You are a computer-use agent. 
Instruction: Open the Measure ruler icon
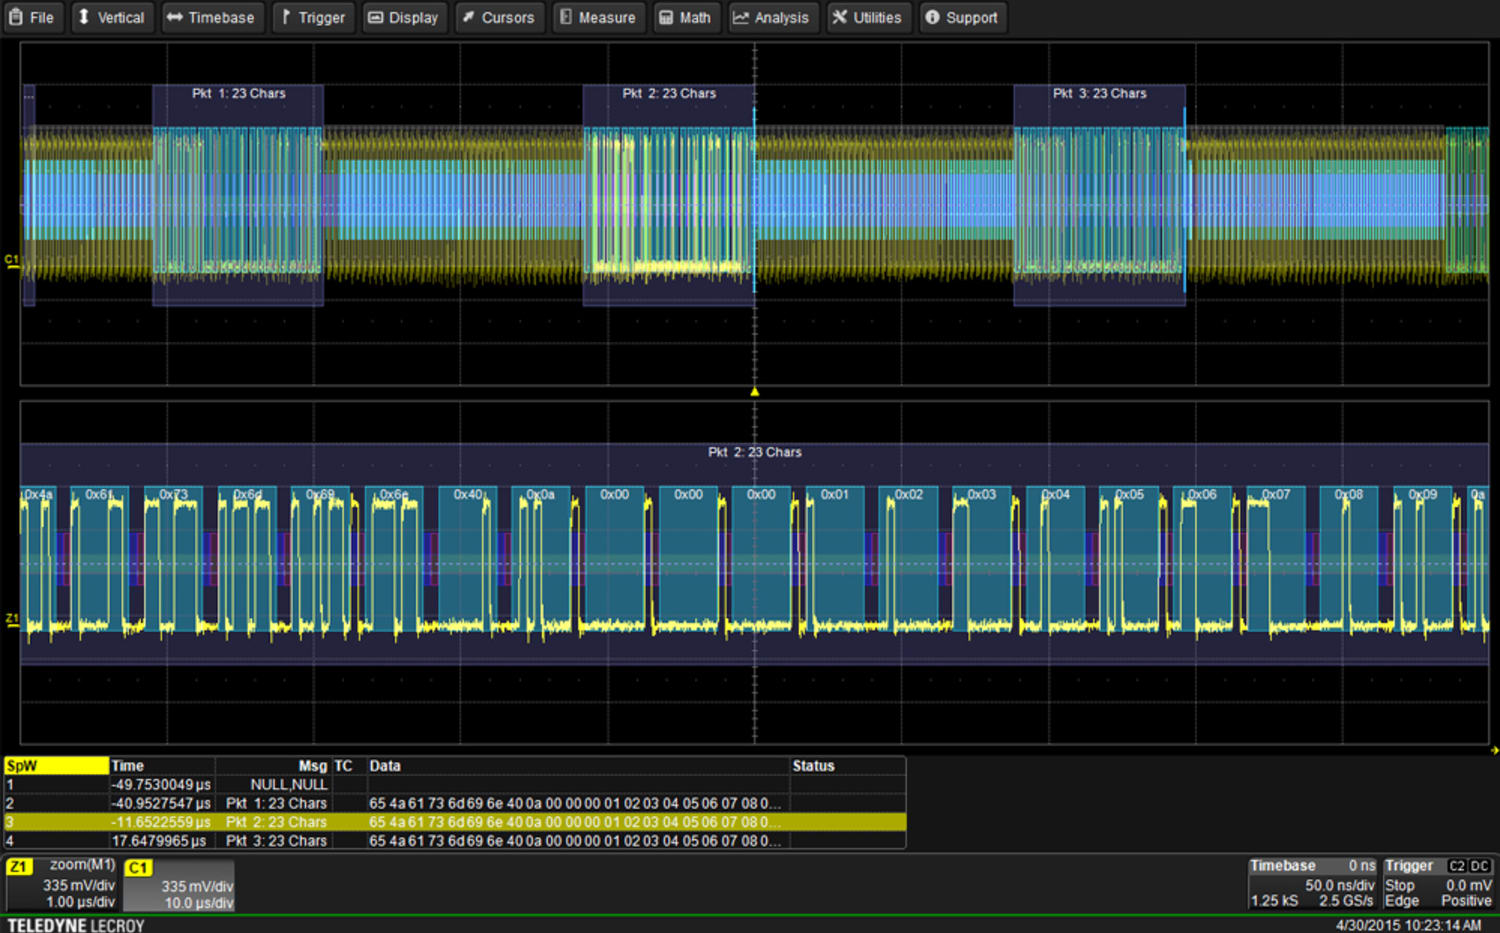tap(566, 17)
